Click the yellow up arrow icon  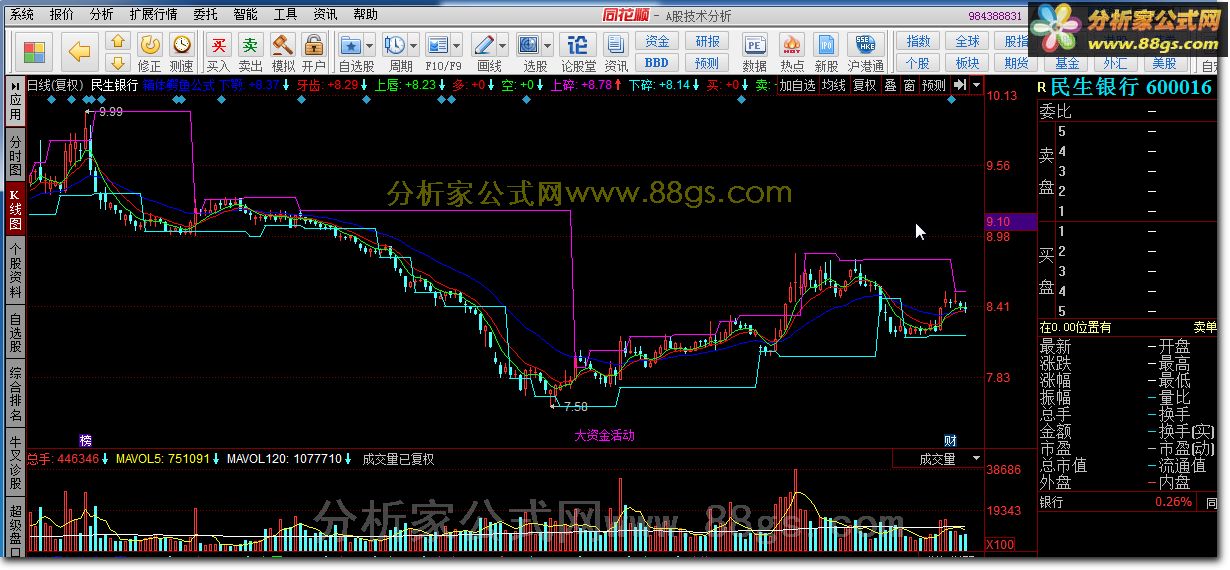click(117, 41)
